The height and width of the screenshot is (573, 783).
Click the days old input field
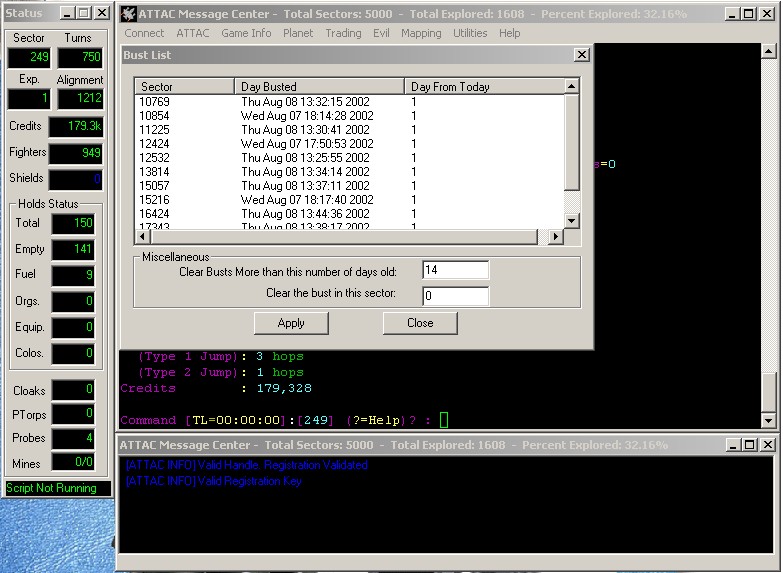[x=455, y=270]
